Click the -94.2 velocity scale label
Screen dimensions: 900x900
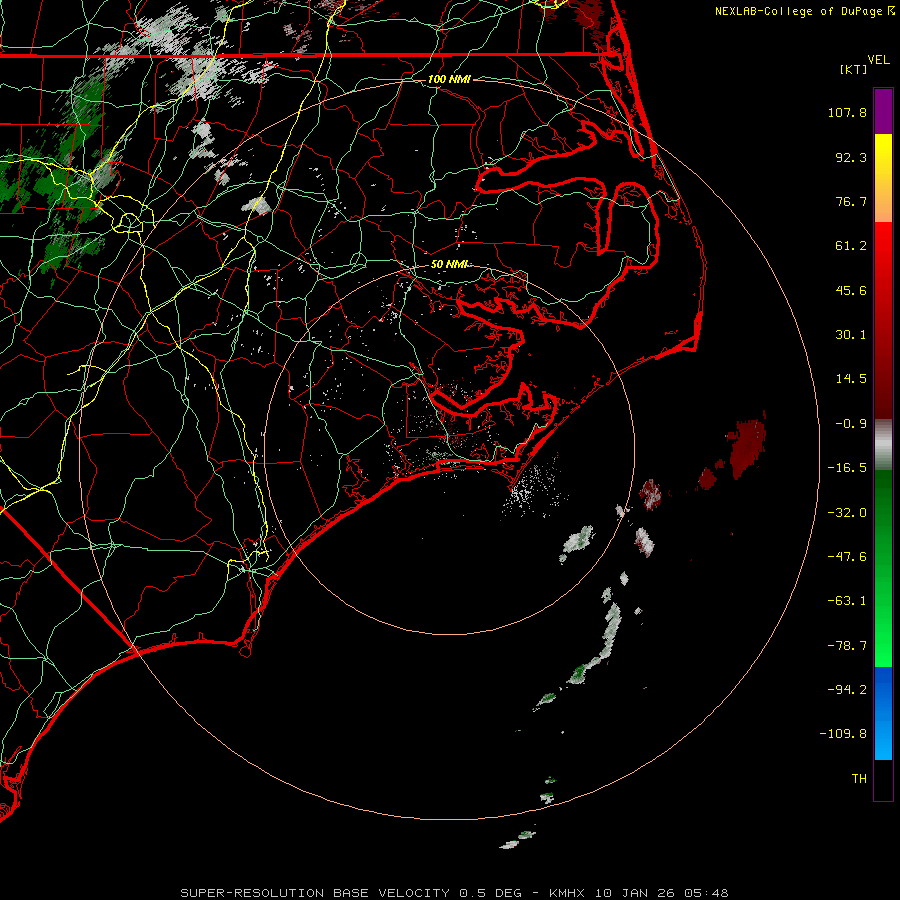[x=847, y=690]
